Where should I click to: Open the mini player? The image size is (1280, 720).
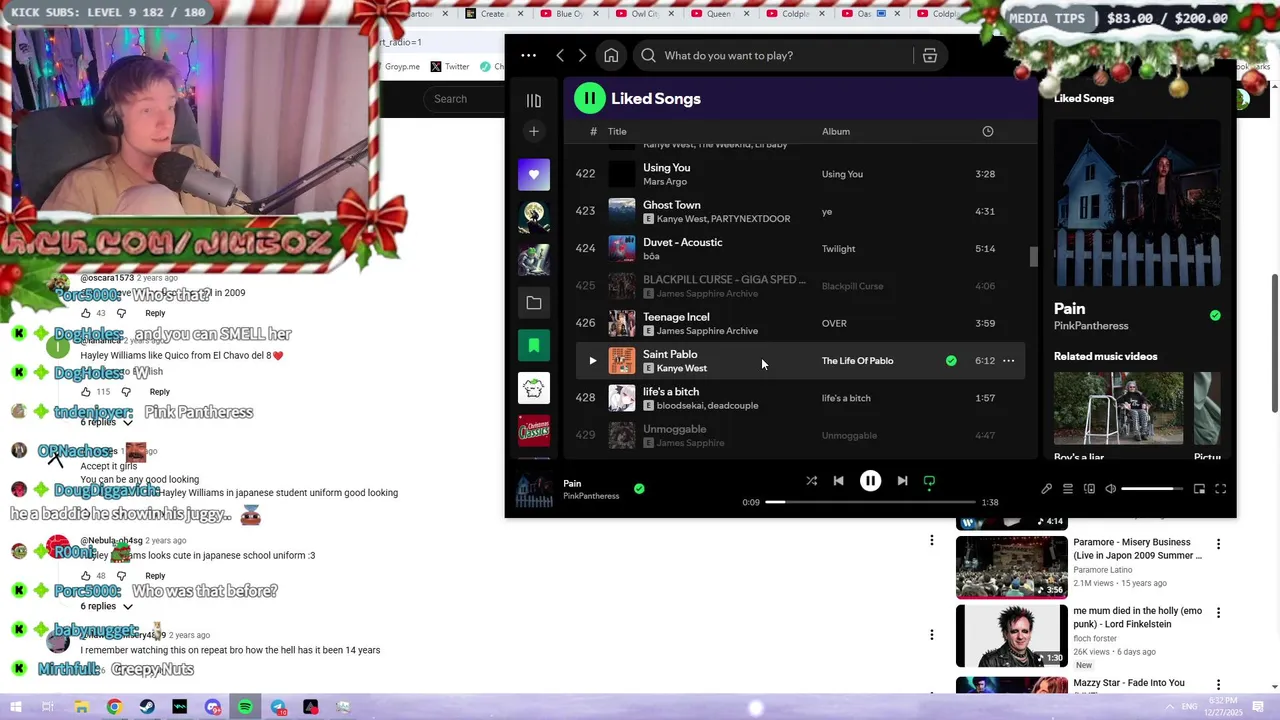coord(1199,489)
